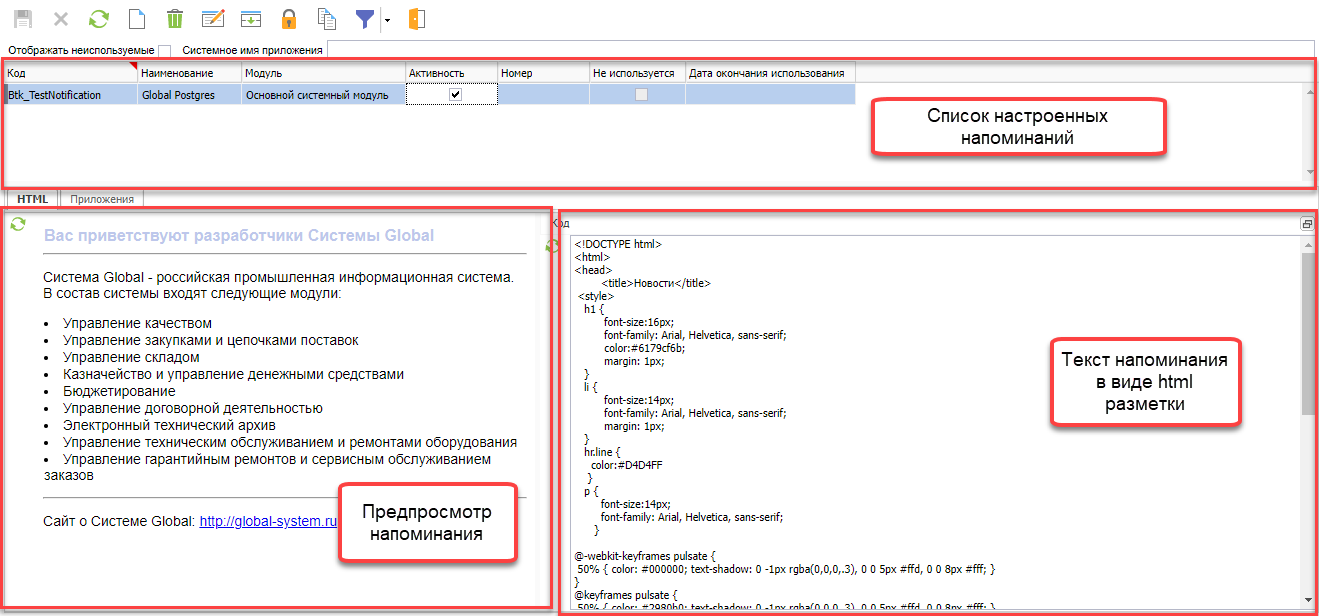1319x616 pixels.
Task: Enable the 'Отображать неиспользуемые' checkbox
Action: (x=165, y=50)
